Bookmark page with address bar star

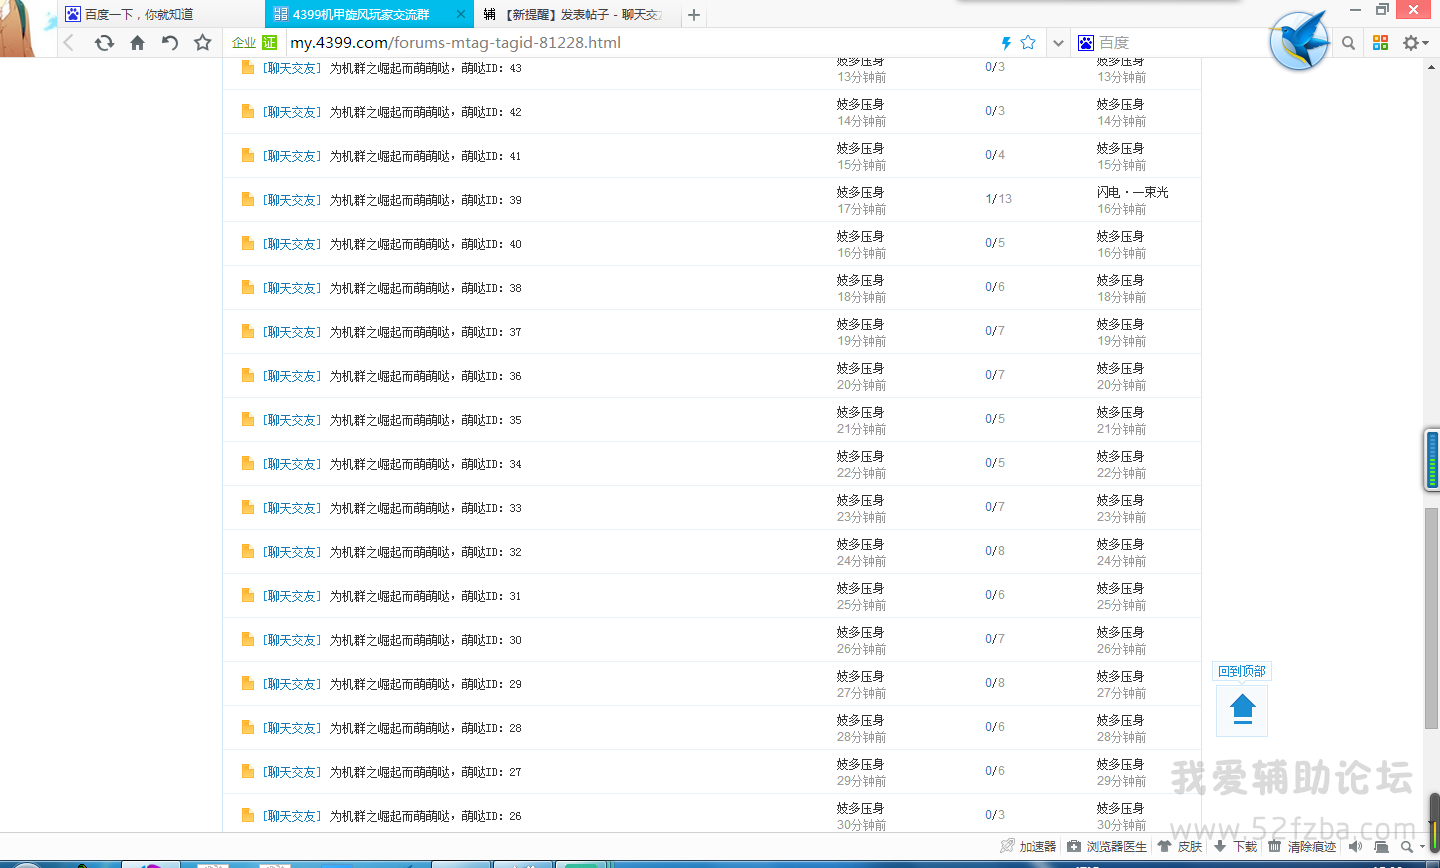click(1028, 43)
